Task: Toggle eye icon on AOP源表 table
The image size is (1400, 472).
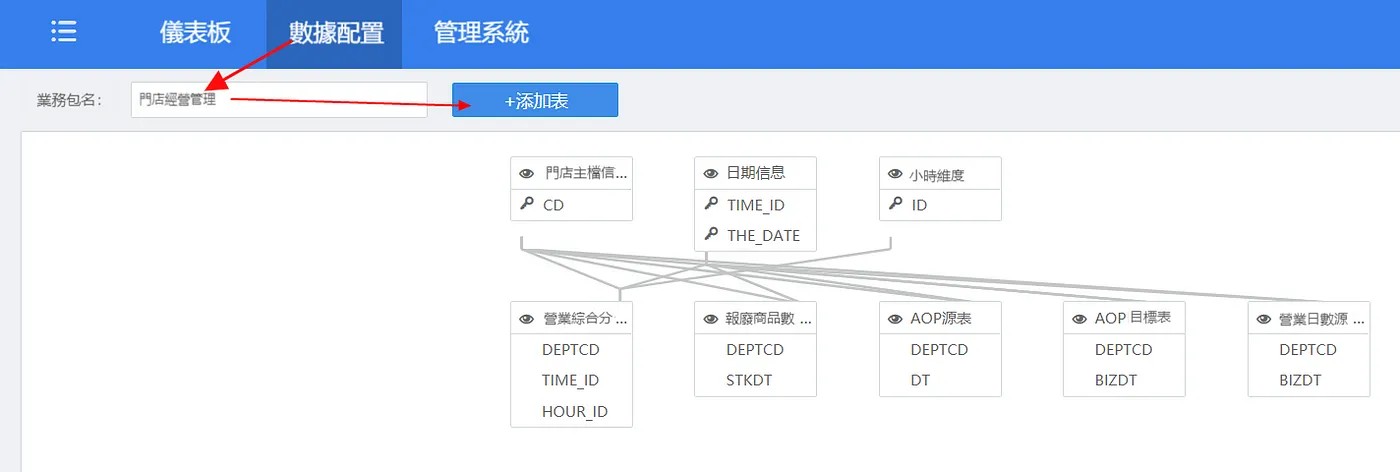Action: click(895, 319)
